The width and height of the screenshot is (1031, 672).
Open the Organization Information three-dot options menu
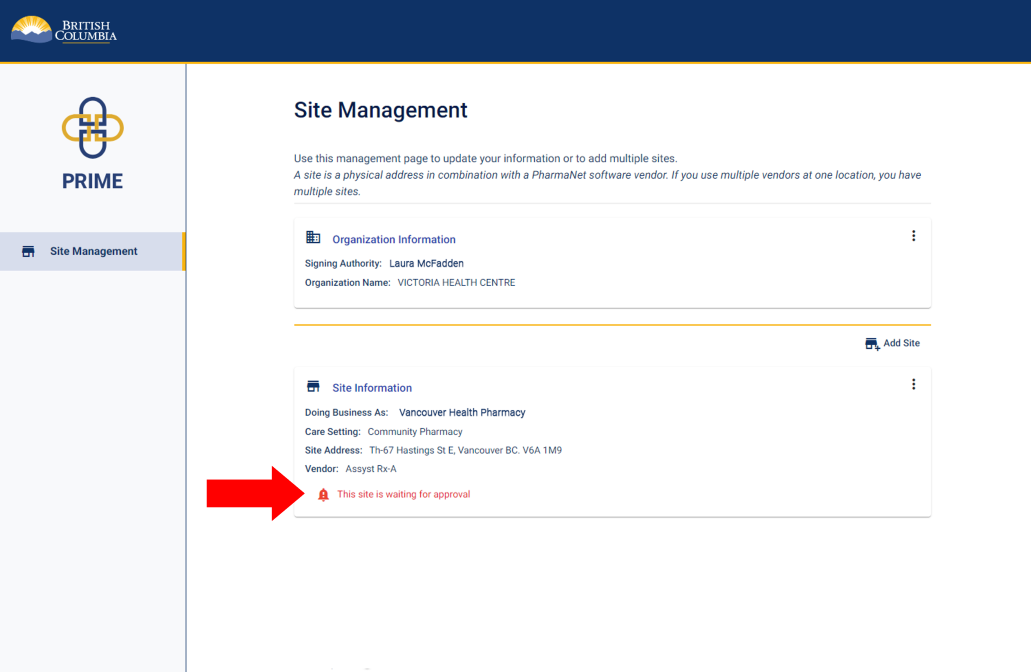[913, 236]
